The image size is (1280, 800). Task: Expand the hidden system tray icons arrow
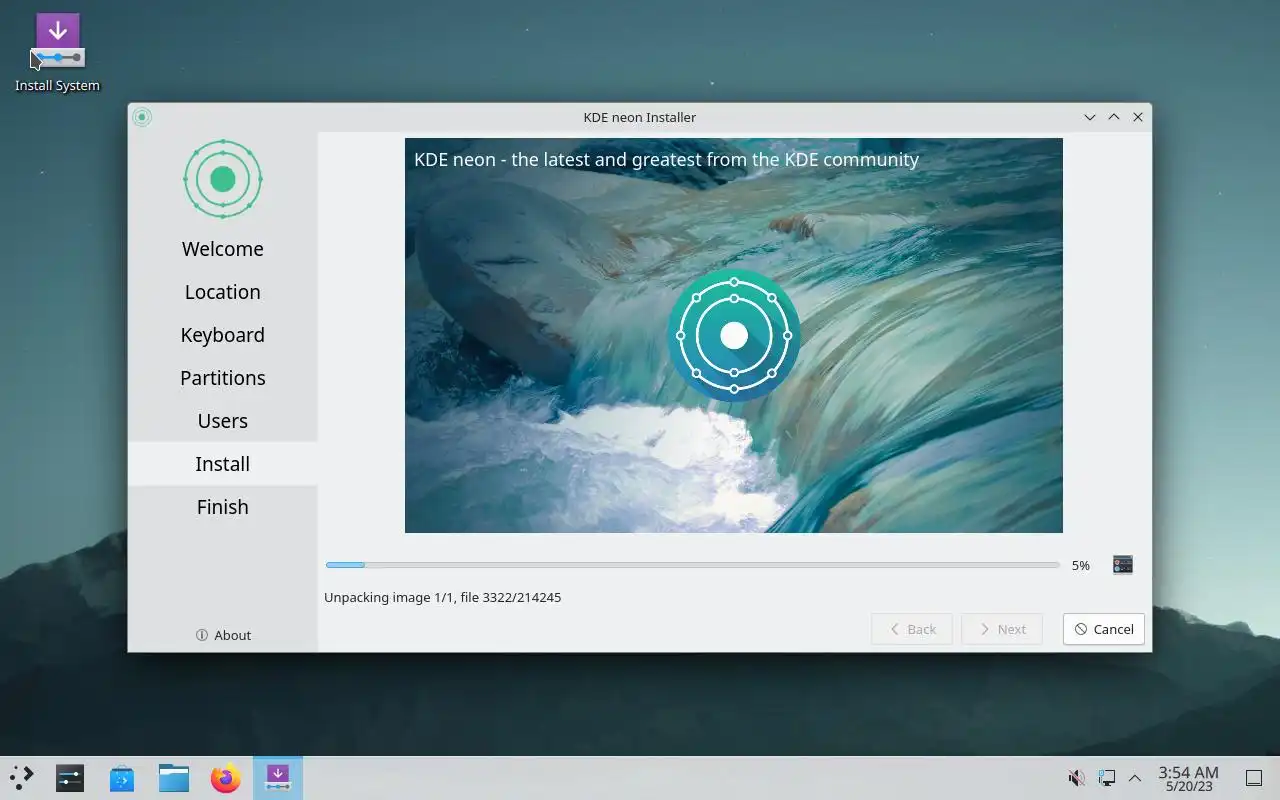coord(1135,778)
